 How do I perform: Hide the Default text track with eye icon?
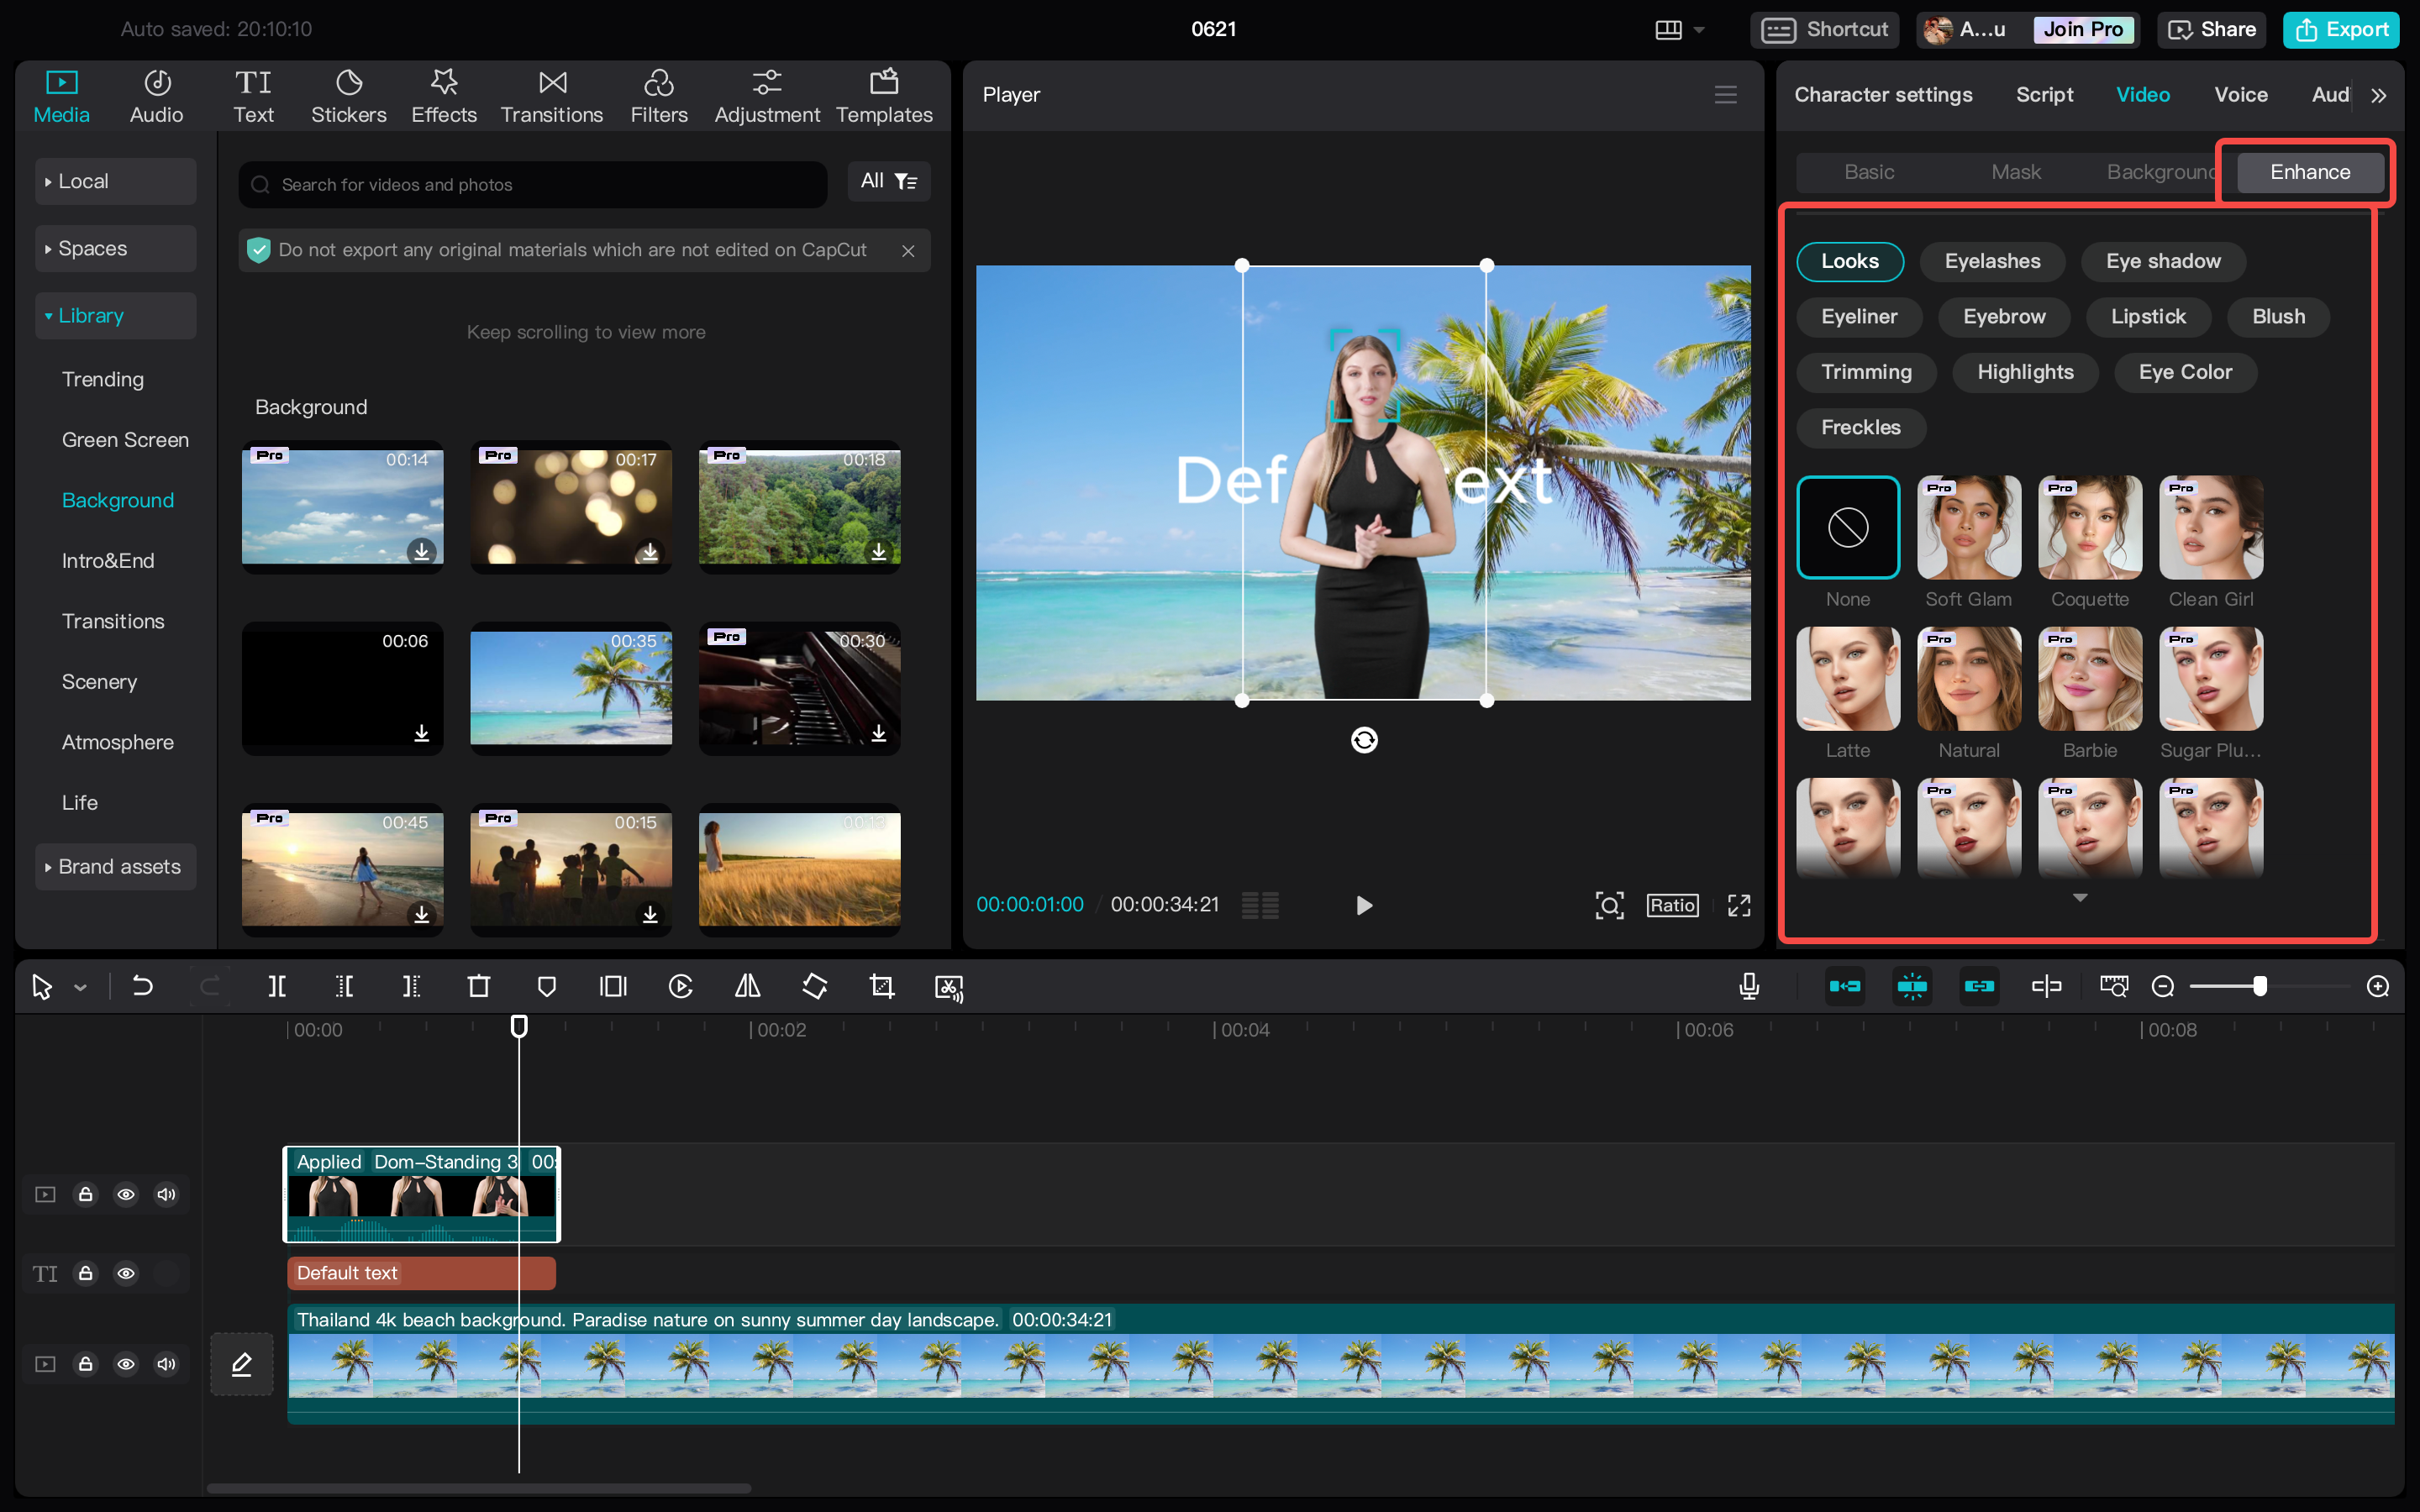[126, 1273]
